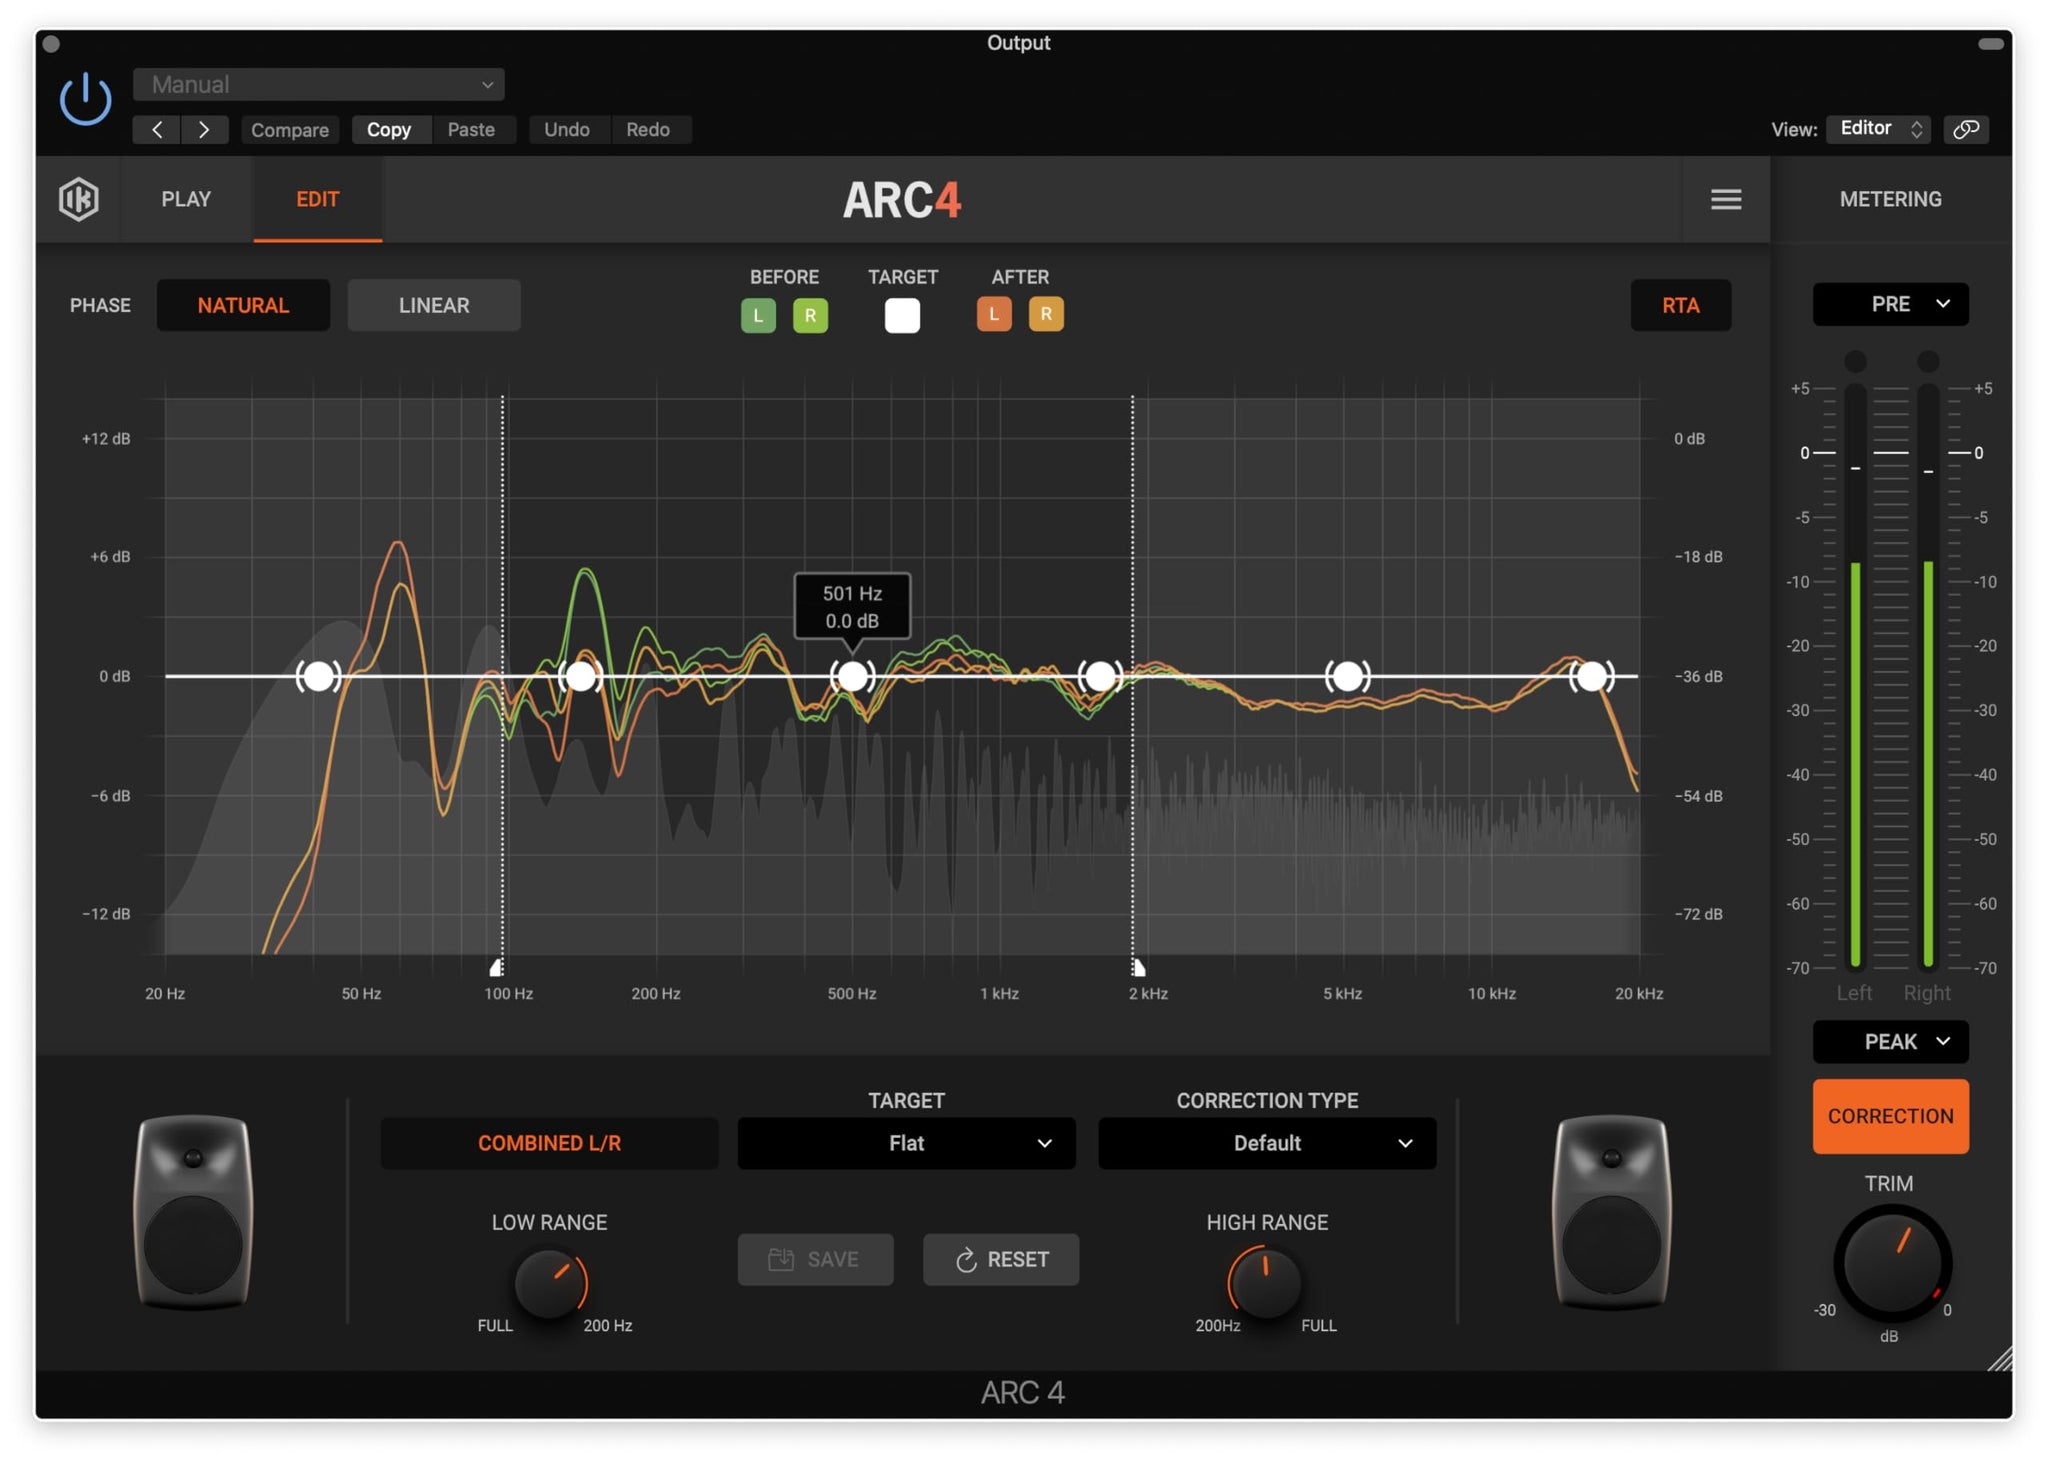
Task: Click the IK Multimedia logo icon
Action: (x=78, y=198)
